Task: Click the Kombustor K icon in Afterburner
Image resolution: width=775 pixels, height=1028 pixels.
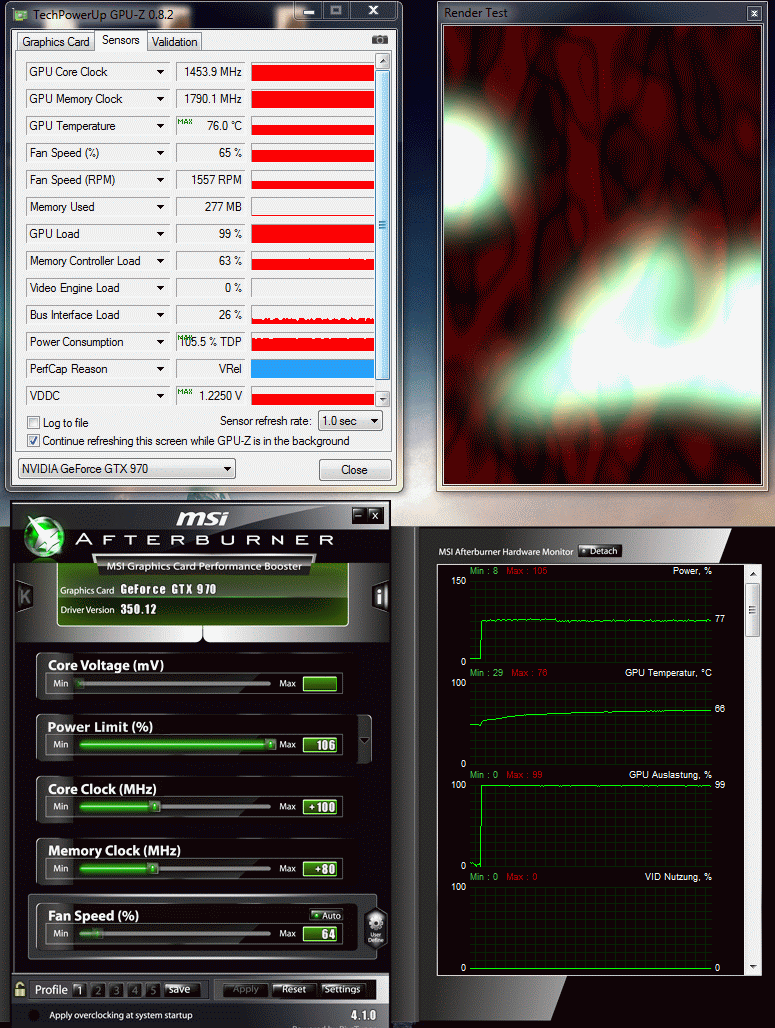Action: pos(25,596)
